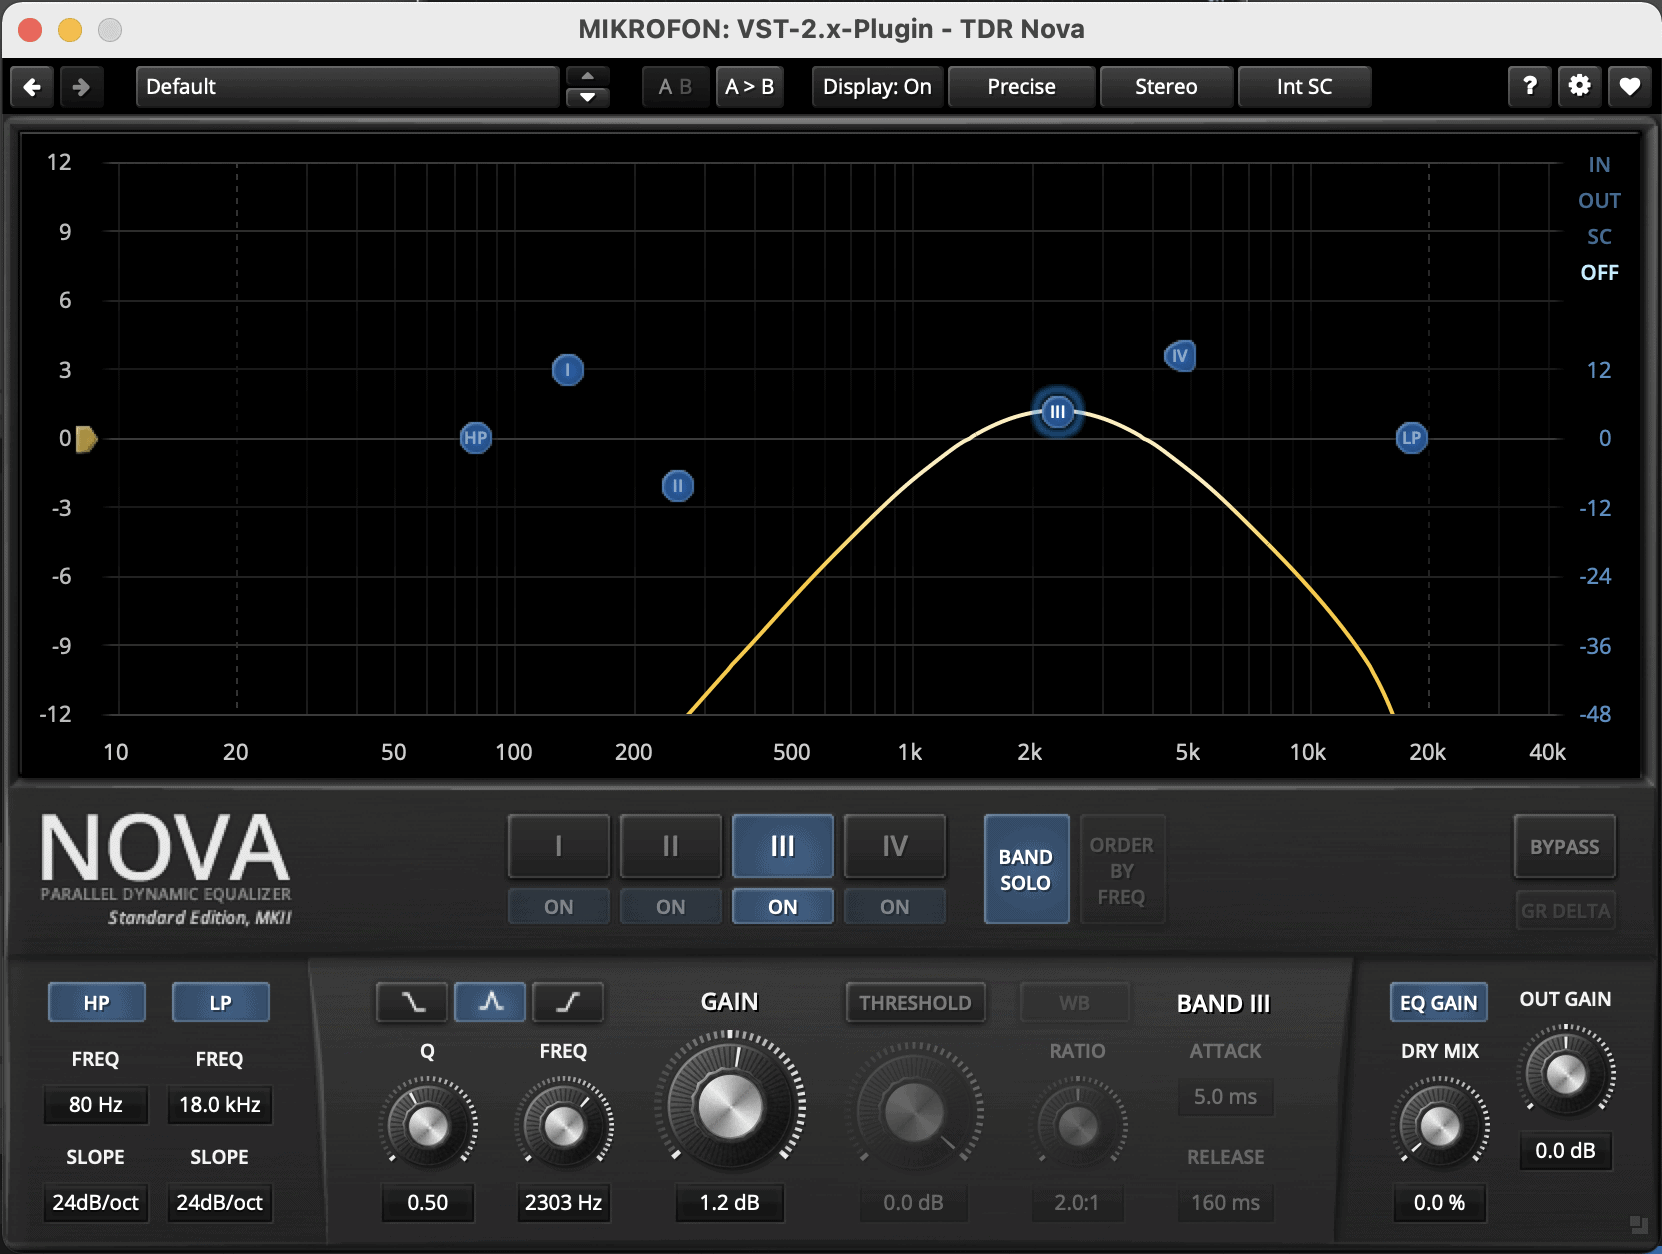Screen dimensions: 1662x1254
Task: Click the Q knob
Action: 428,1126
